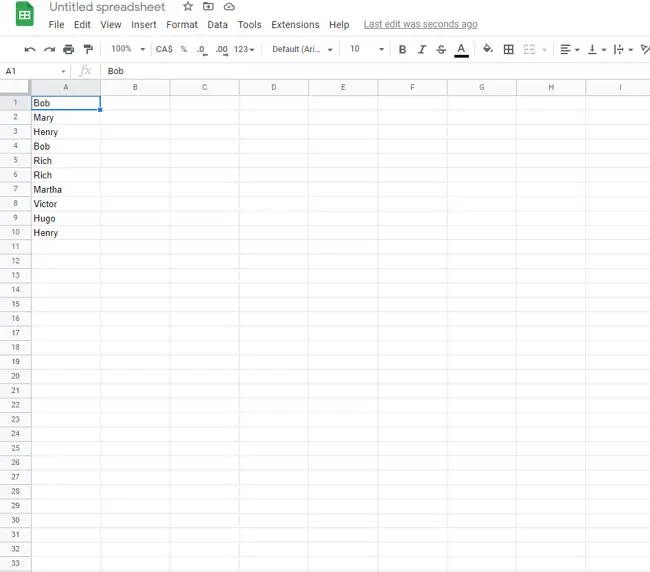
Task: Open the 100% zoom dropdown
Action: (127, 49)
